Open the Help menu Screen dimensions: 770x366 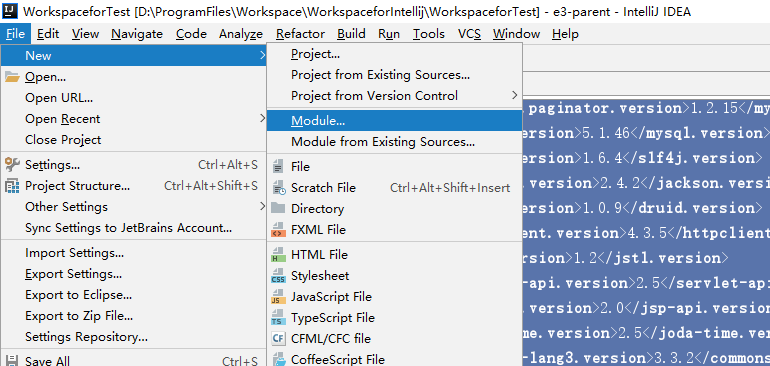[565, 34]
